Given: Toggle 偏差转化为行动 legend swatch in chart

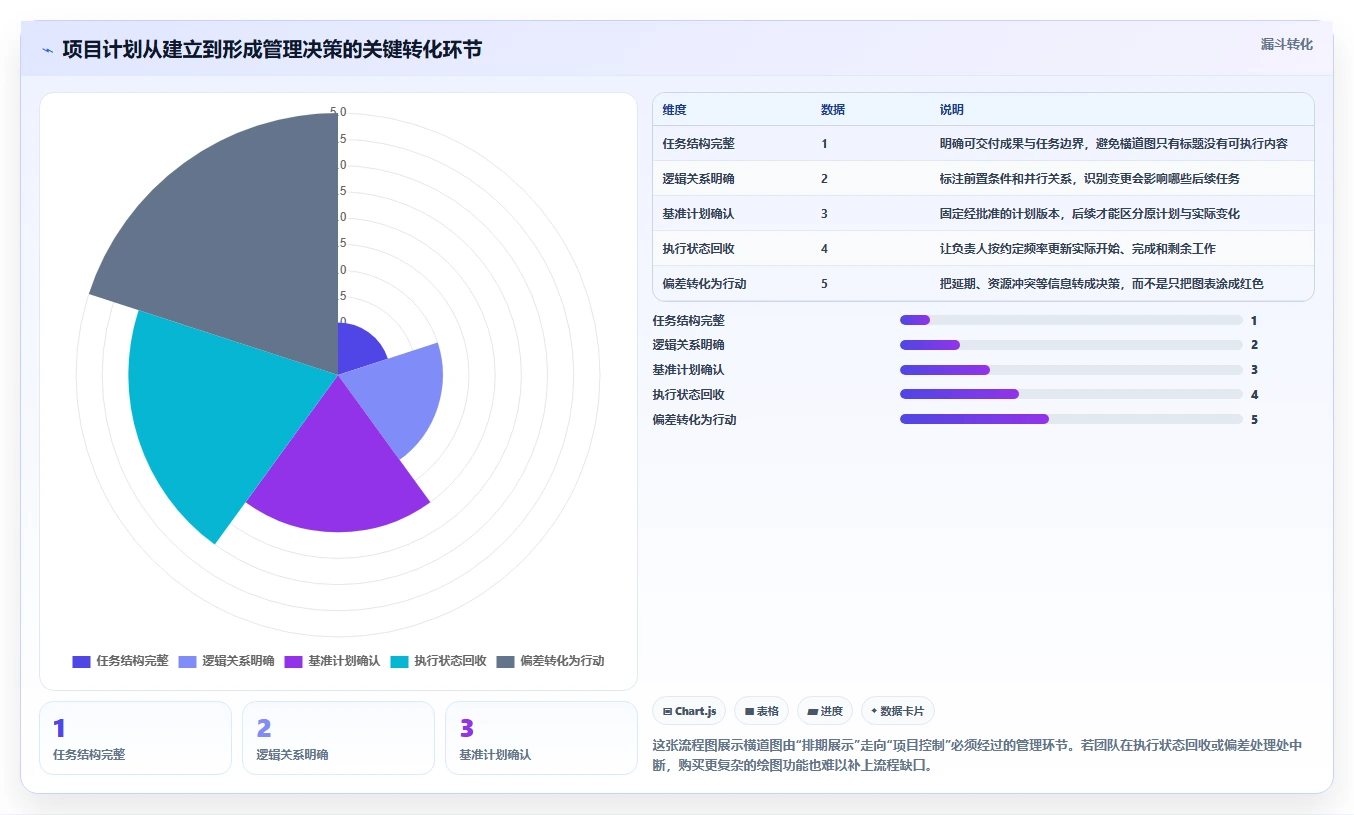Looking at the screenshot, I should 505,661.
